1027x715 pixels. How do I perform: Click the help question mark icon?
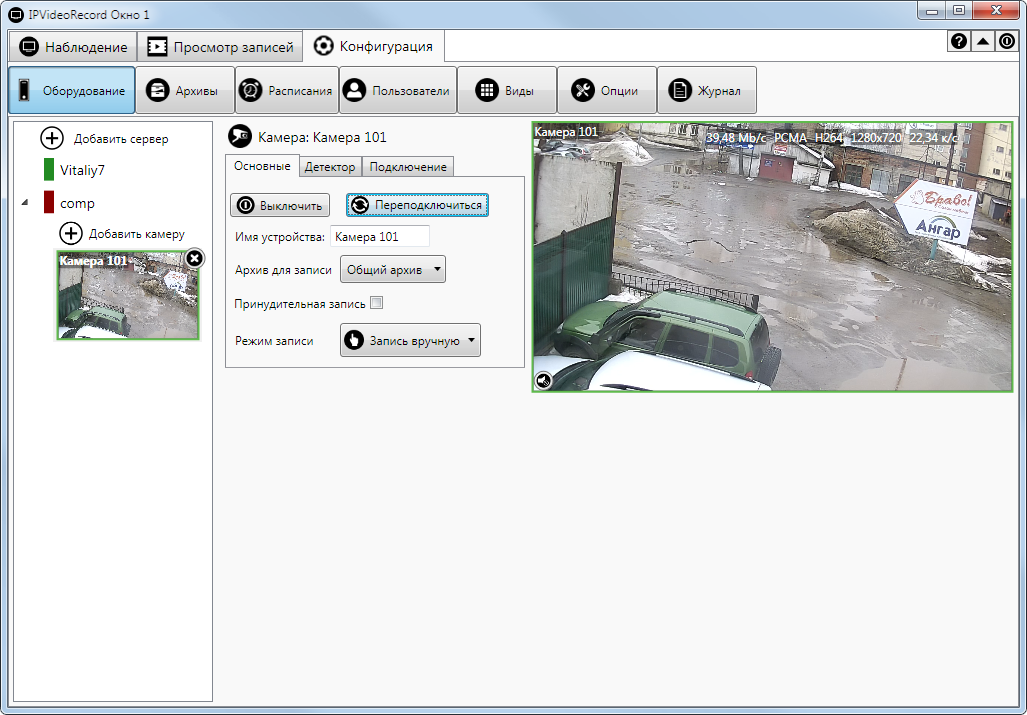coord(959,42)
